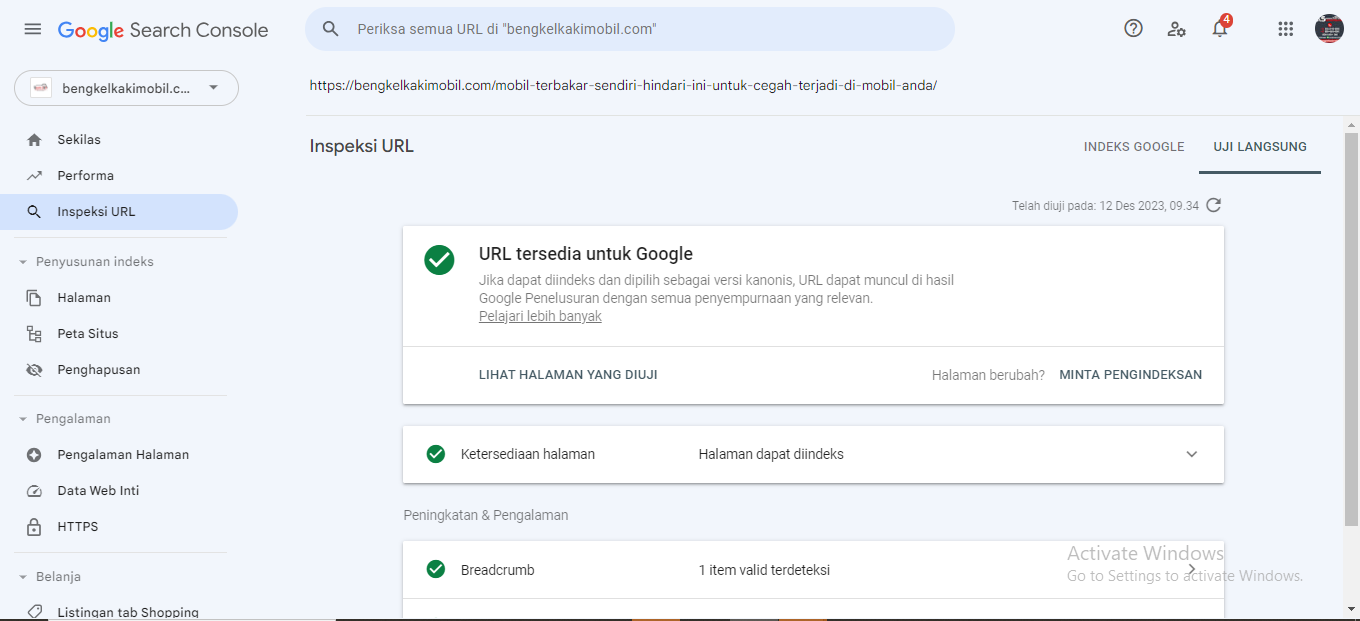The image size is (1360, 621).
Task: Click the Inspeksi URL page heading
Action: coord(362,146)
